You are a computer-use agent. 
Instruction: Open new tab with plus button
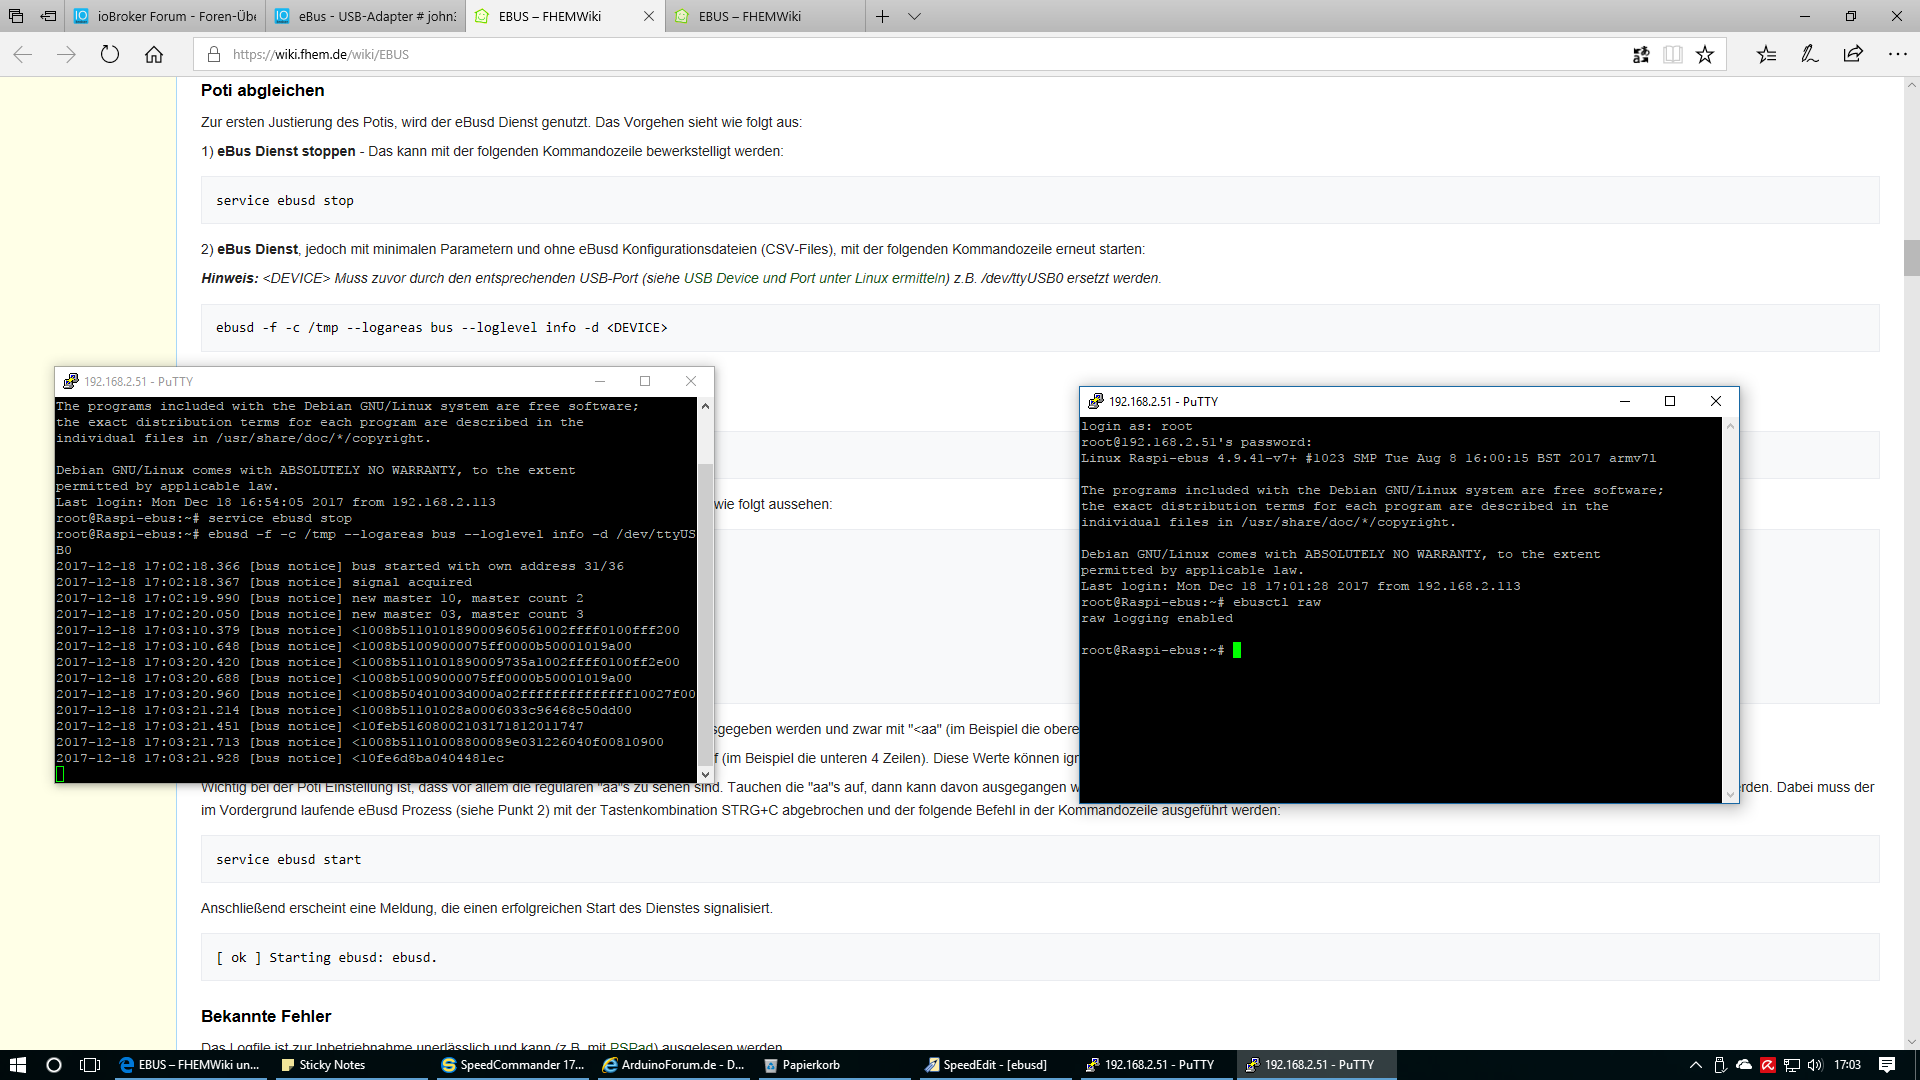click(x=882, y=16)
